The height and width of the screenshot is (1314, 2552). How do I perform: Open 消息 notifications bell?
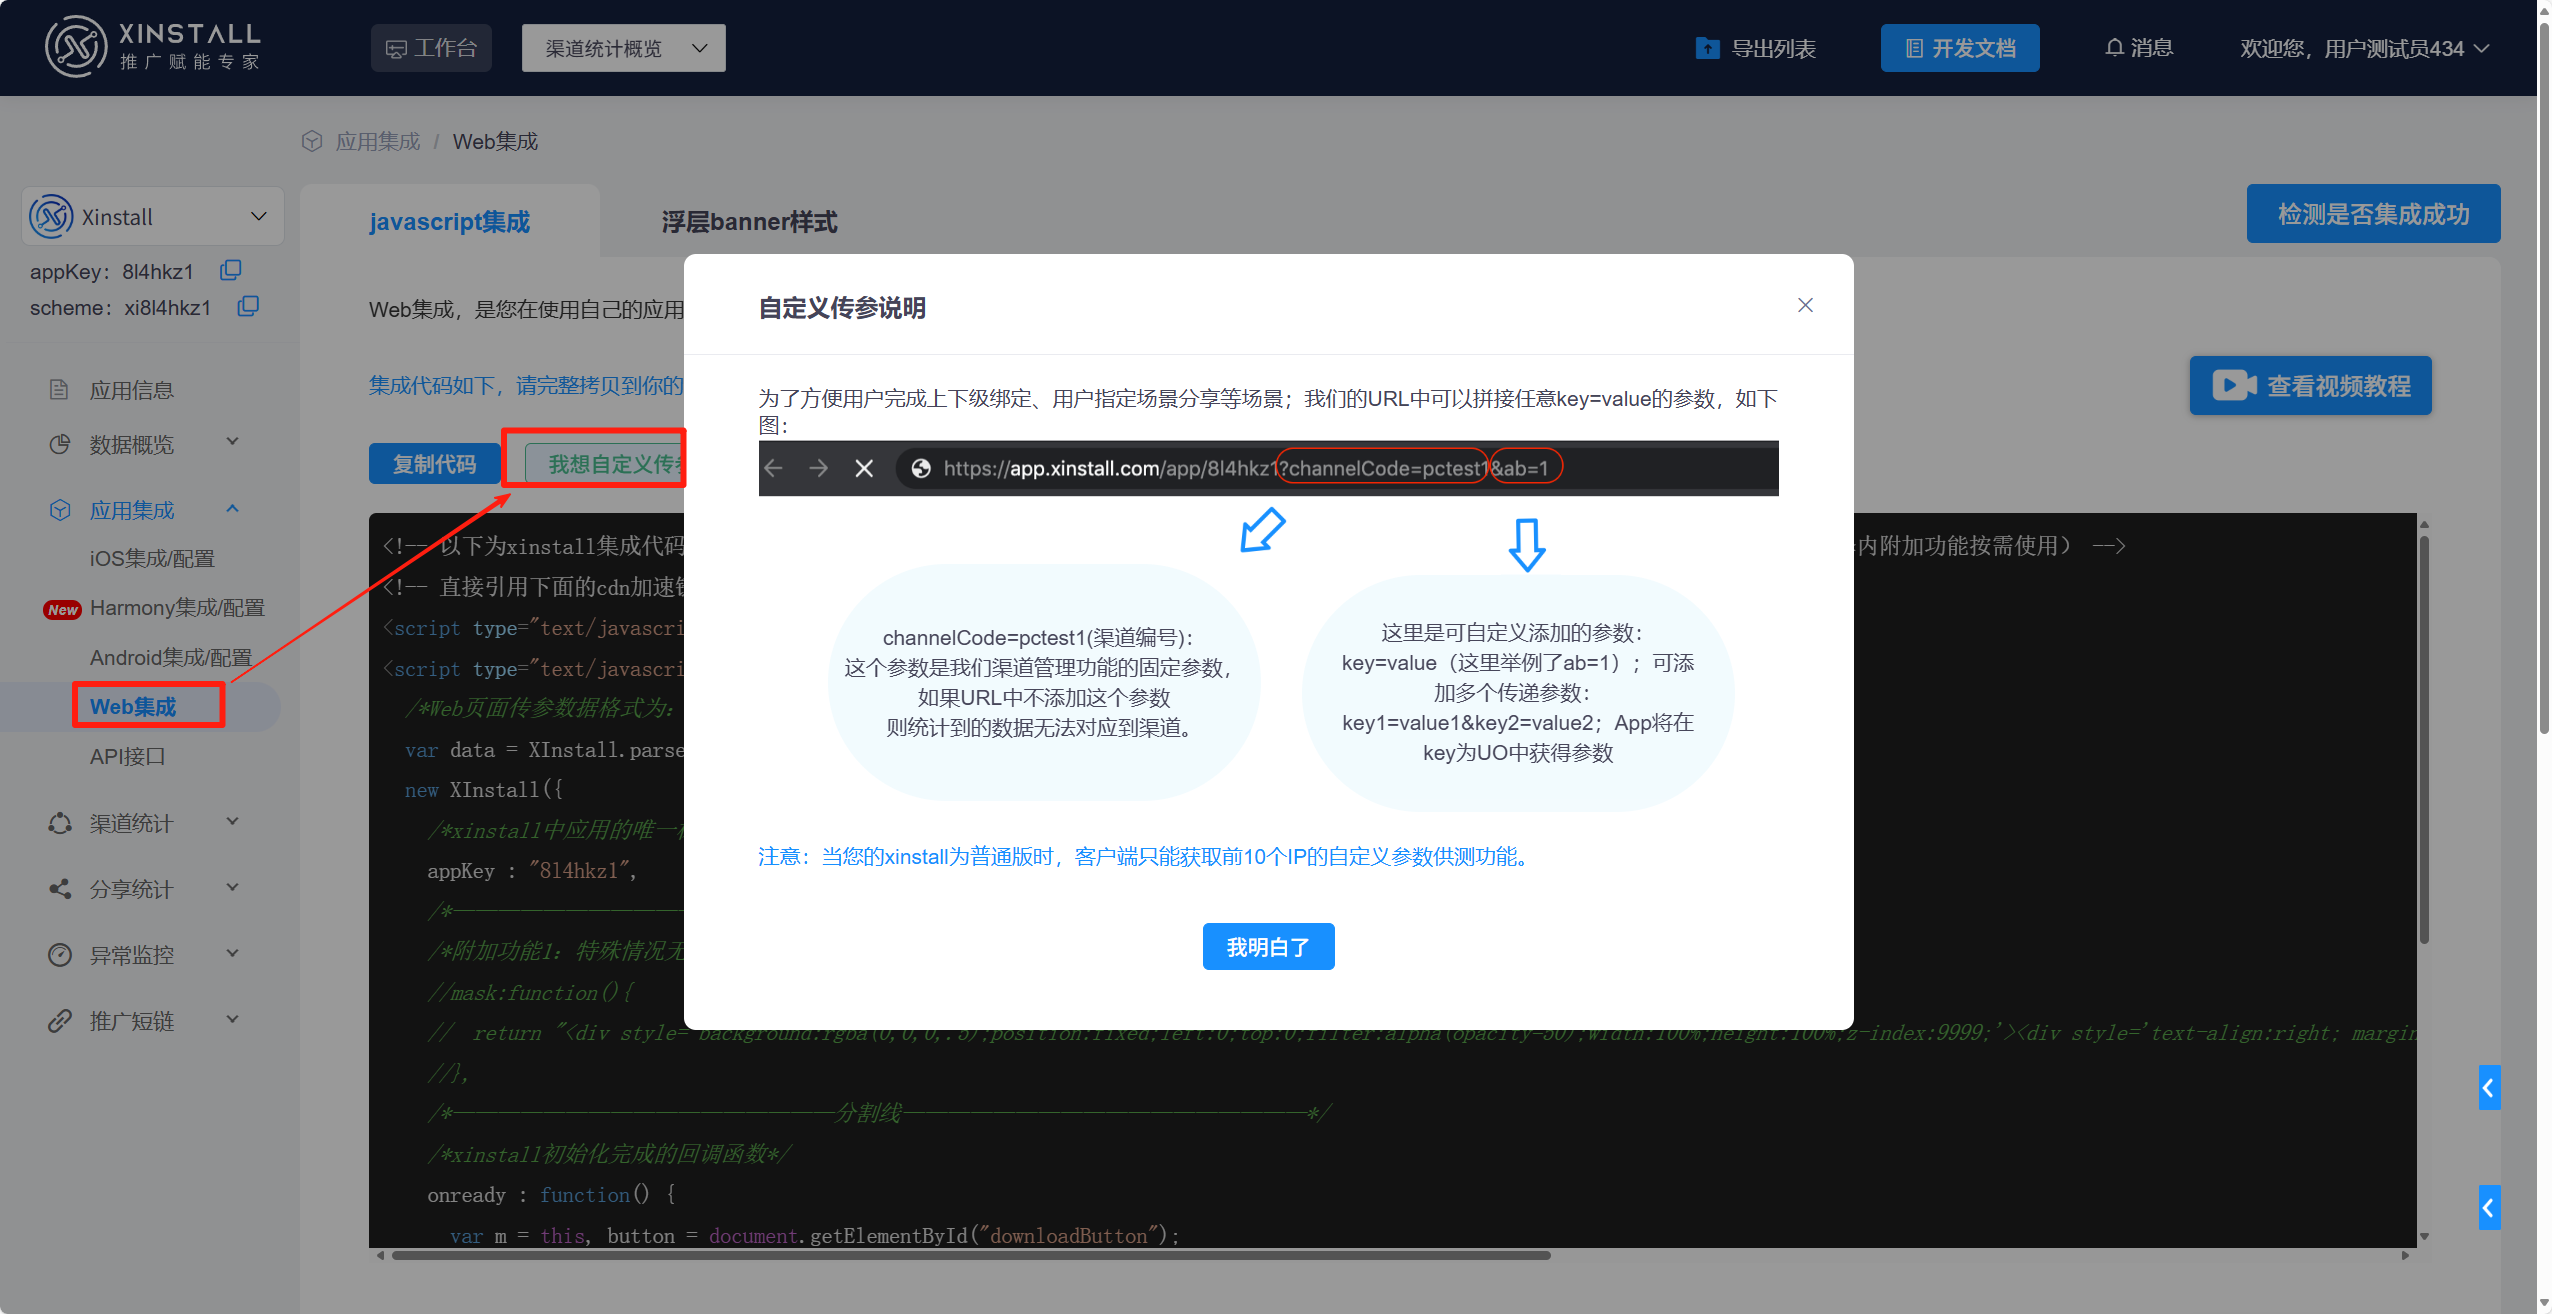(2138, 48)
